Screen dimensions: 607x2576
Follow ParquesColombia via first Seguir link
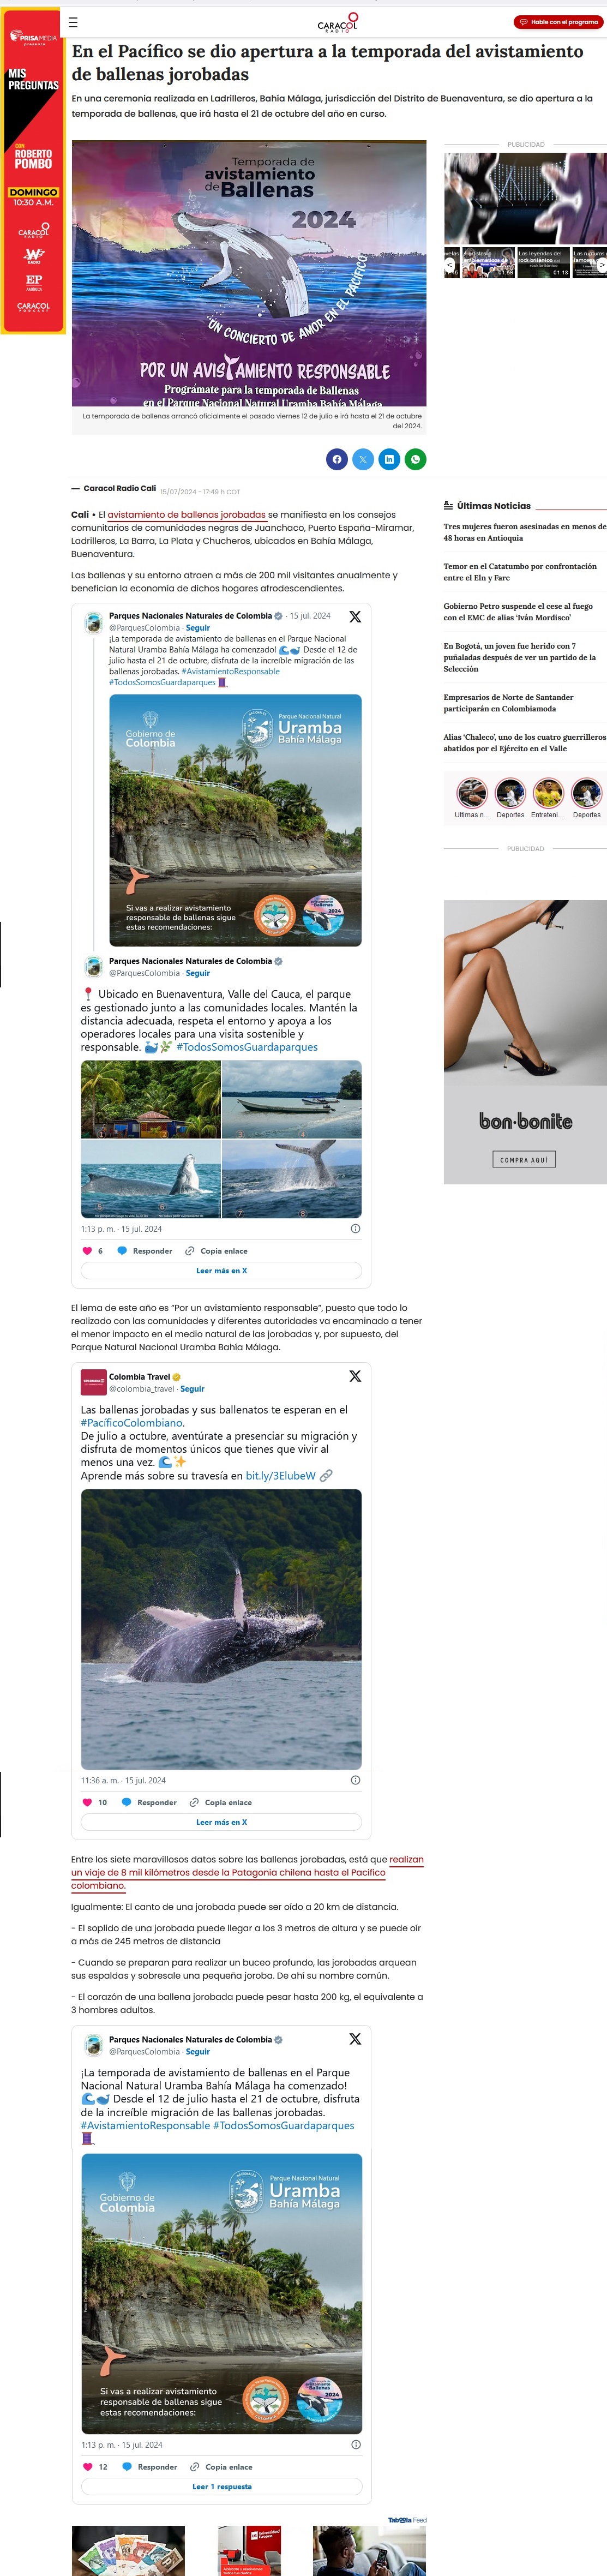pos(198,628)
